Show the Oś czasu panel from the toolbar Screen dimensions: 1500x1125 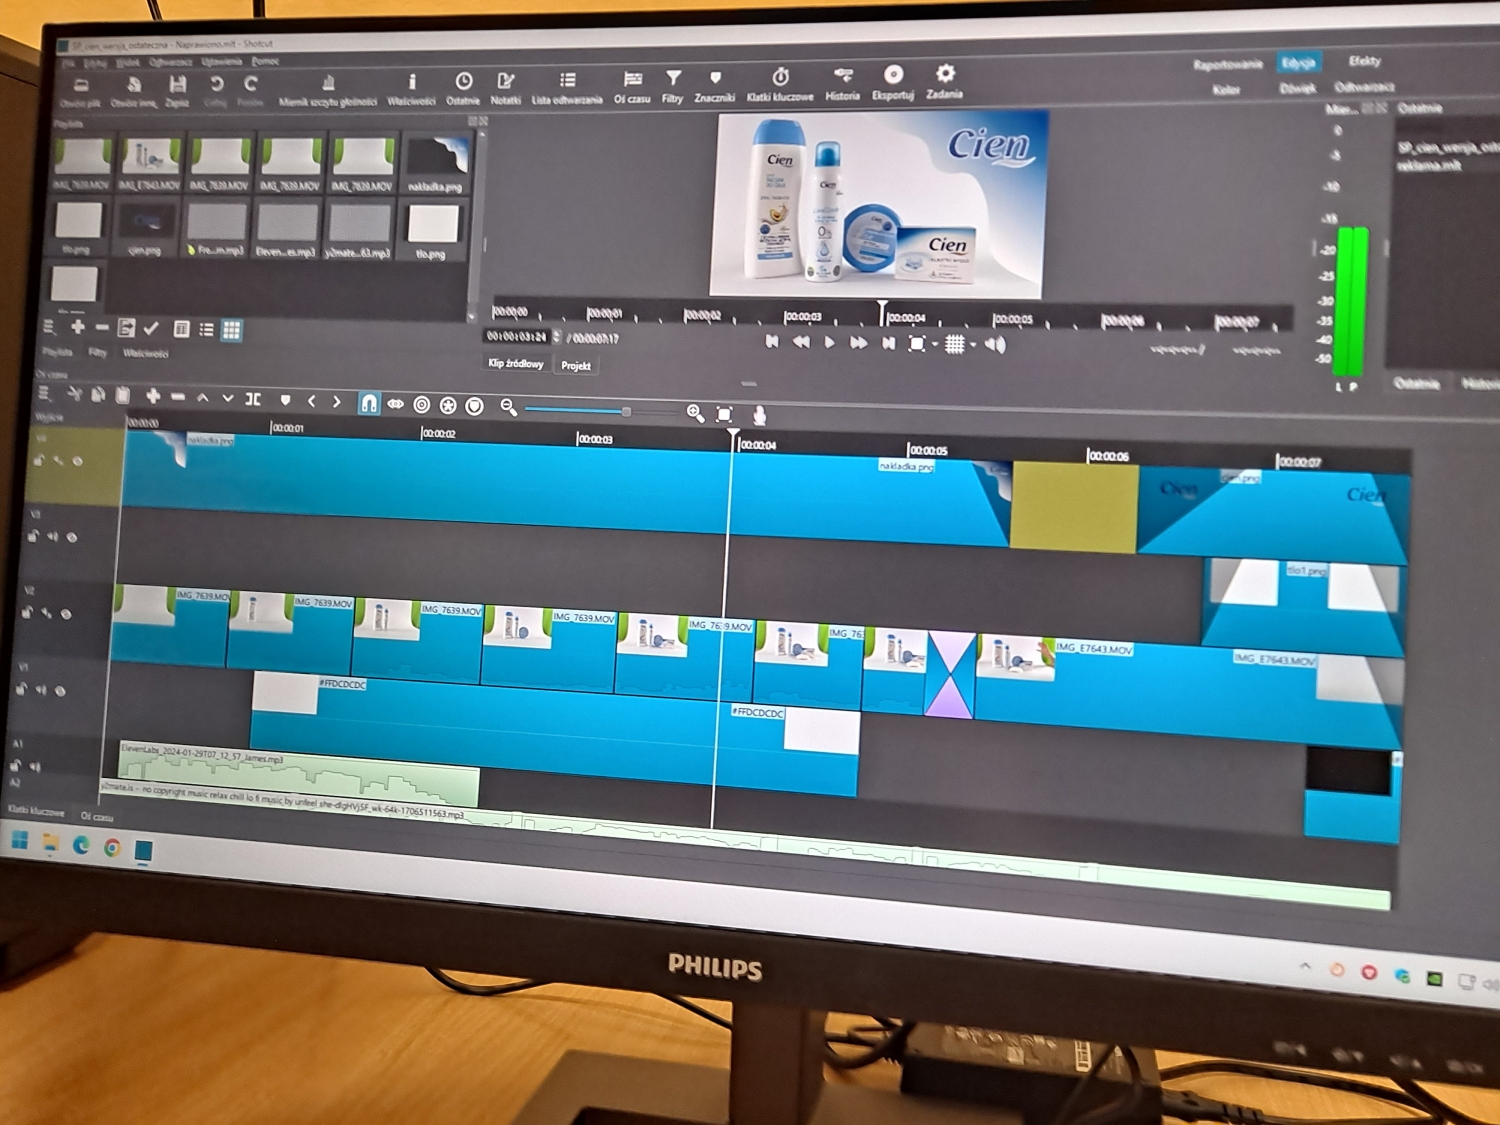632,87
